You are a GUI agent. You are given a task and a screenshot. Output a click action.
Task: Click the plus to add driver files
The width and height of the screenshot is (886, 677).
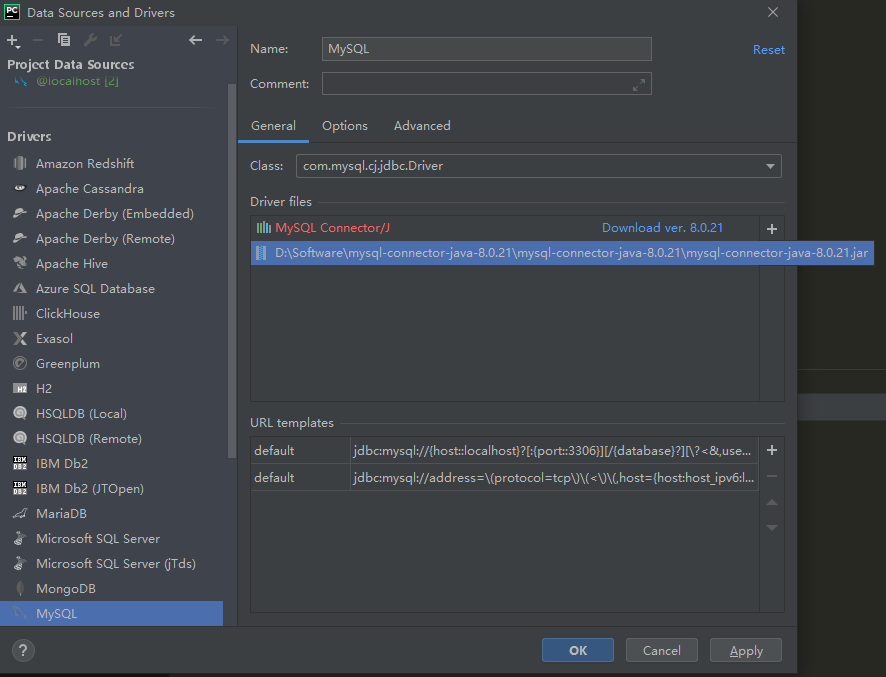pos(771,228)
